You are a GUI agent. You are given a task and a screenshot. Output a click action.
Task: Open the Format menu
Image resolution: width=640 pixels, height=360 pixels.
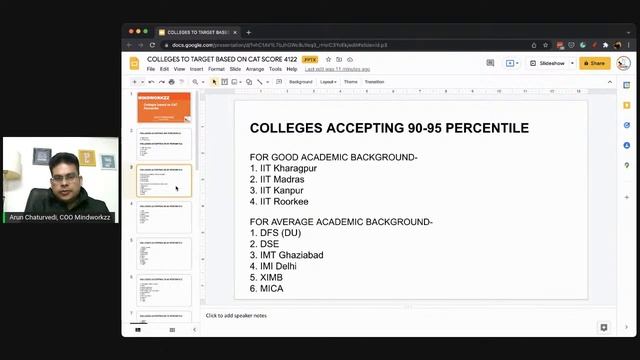[216, 69]
